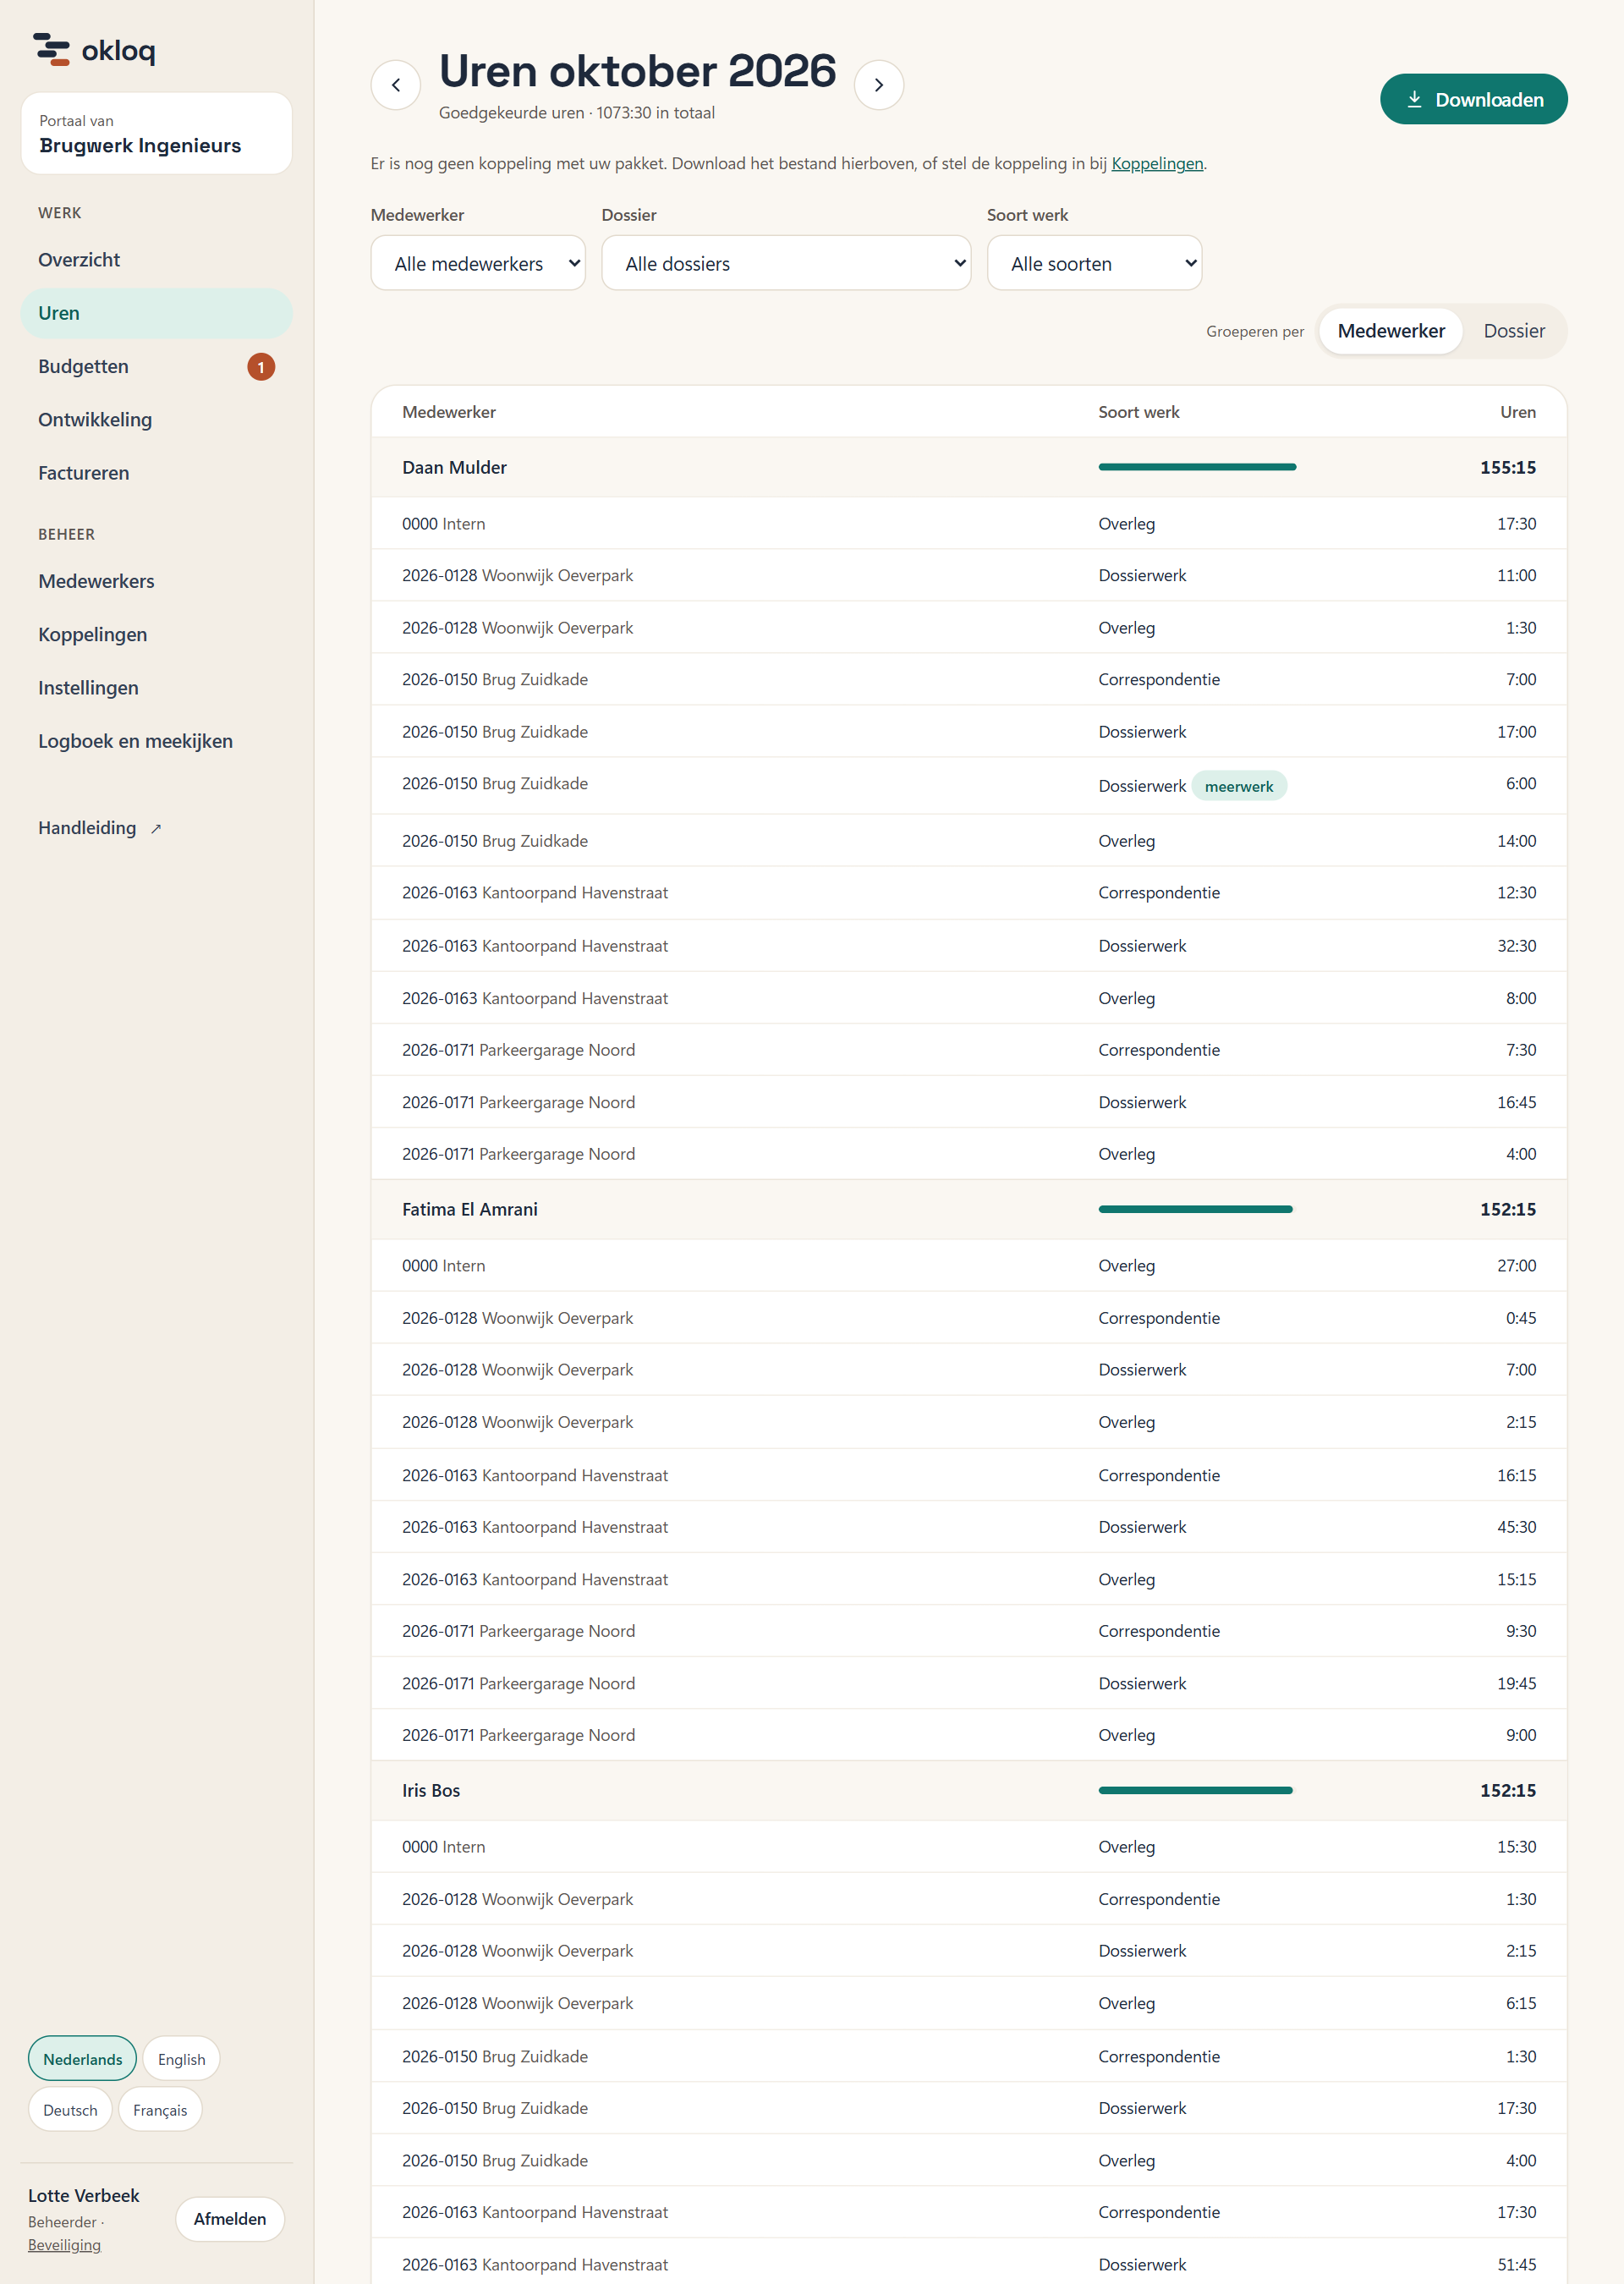Click Daan Mulder's total 155:15
The height and width of the screenshot is (2284, 1624).
click(x=1507, y=467)
